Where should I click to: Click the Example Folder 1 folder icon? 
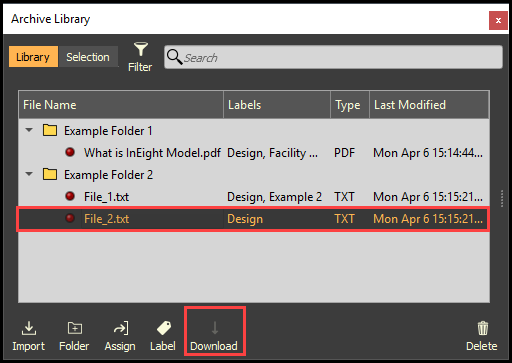click(x=50, y=130)
